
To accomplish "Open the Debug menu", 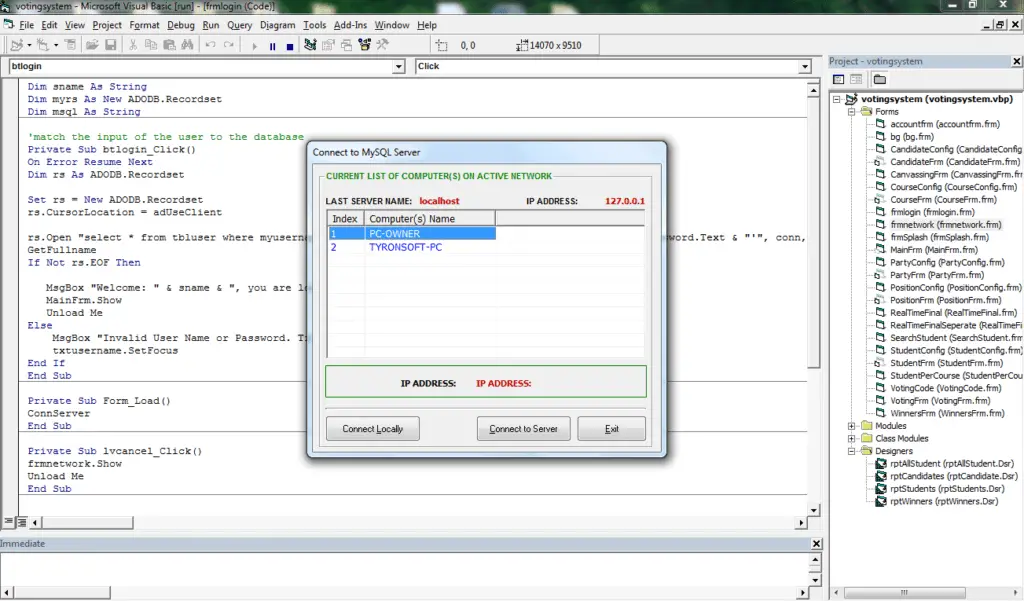I will [x=186, y=25].
